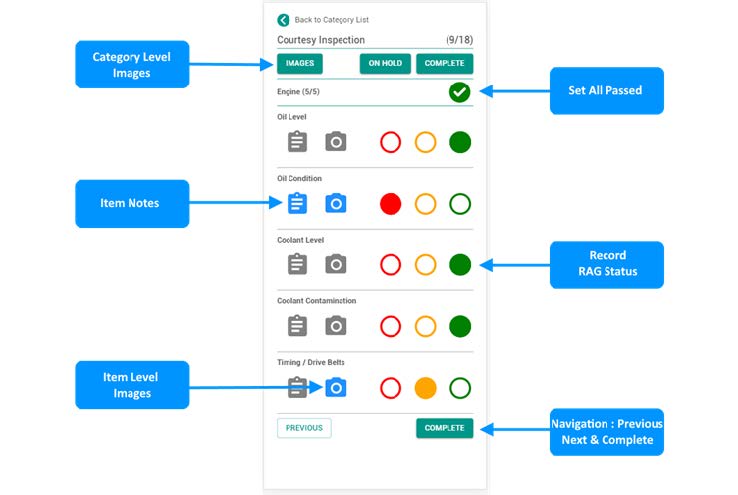The width and height of the screenshot is (738, 495).
Task: Set all Engine items passed with green checkmark
Action: coord(459,92)
